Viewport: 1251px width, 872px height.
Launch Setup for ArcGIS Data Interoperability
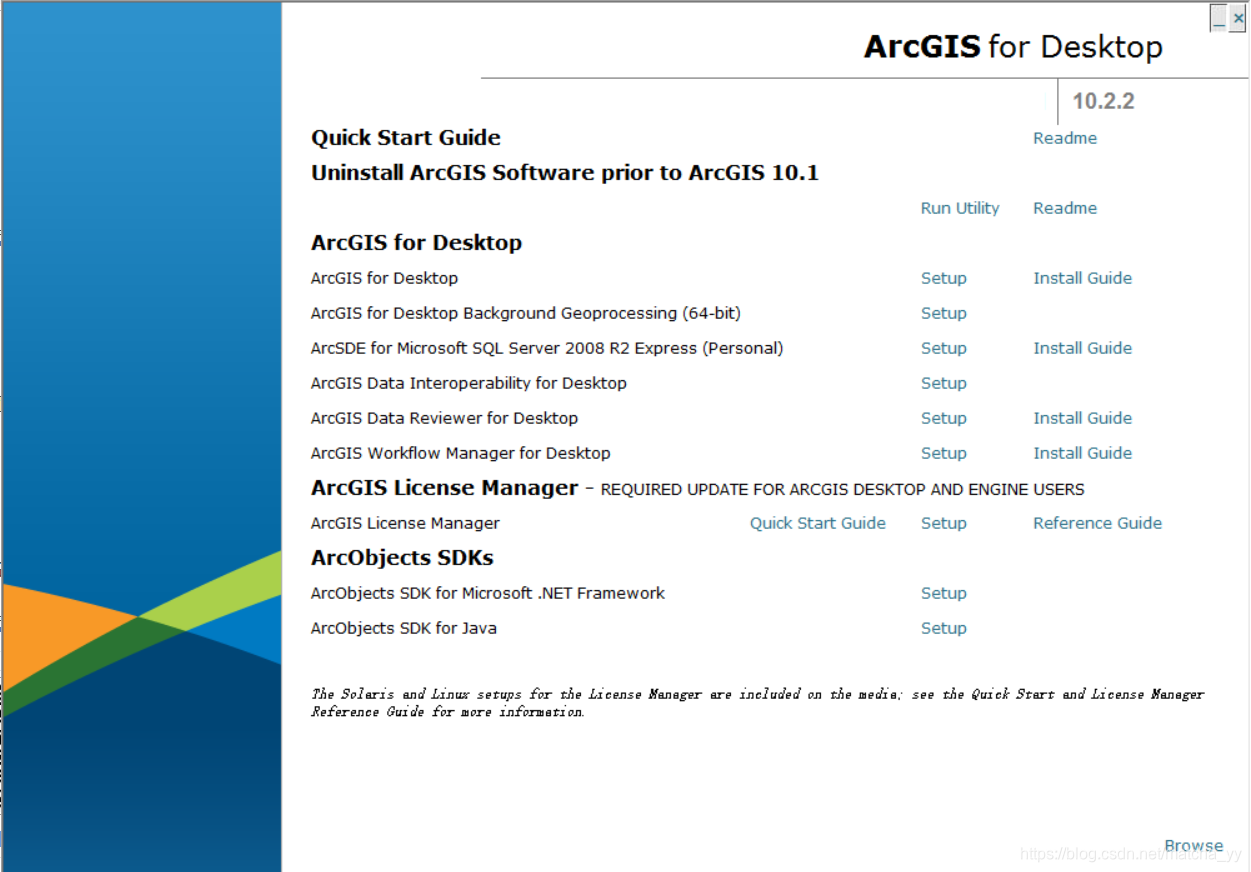pyautogui.click(x=944, y=383)
